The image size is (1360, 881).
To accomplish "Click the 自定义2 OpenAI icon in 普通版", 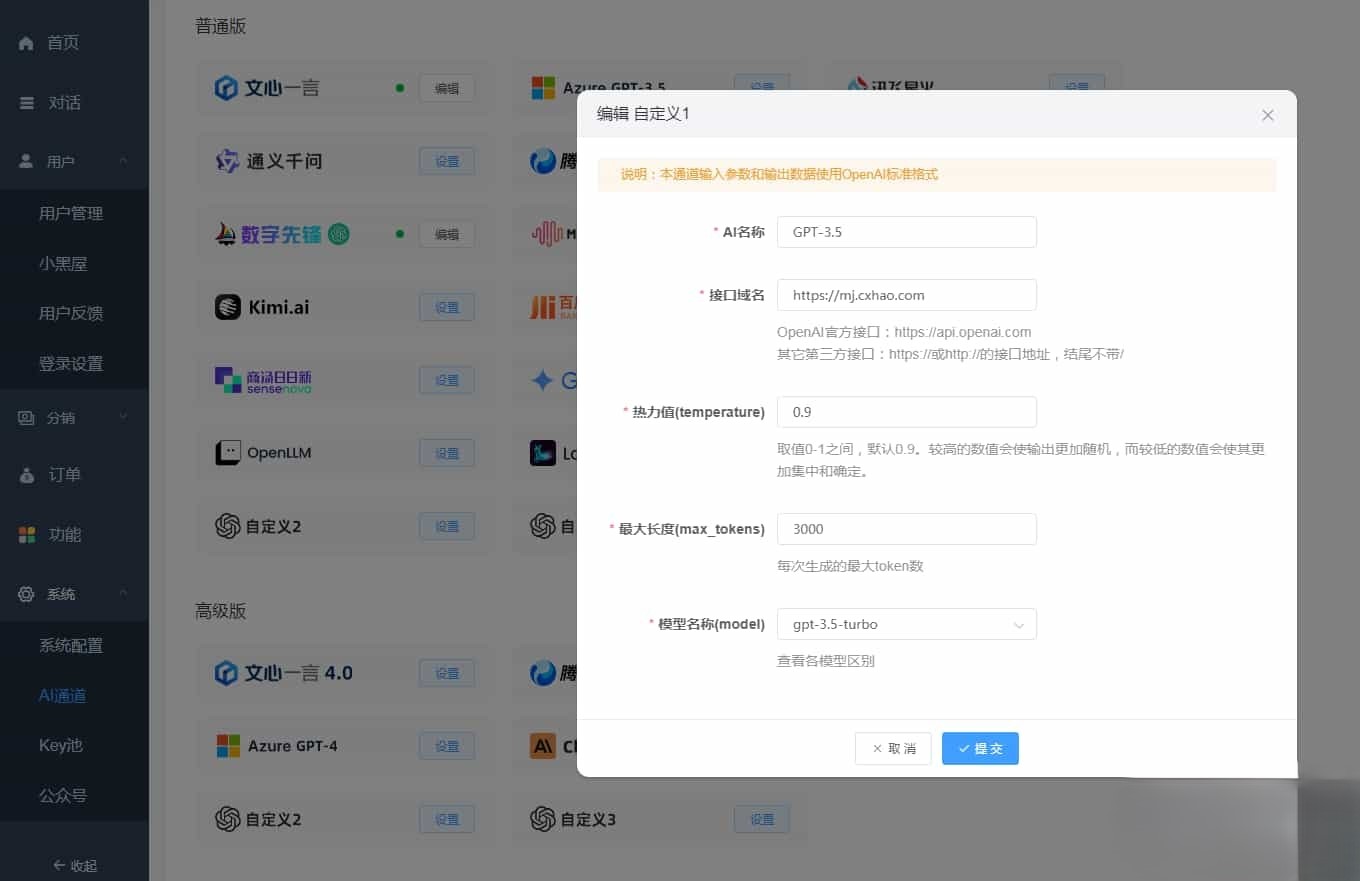I will tap(228, 526).
